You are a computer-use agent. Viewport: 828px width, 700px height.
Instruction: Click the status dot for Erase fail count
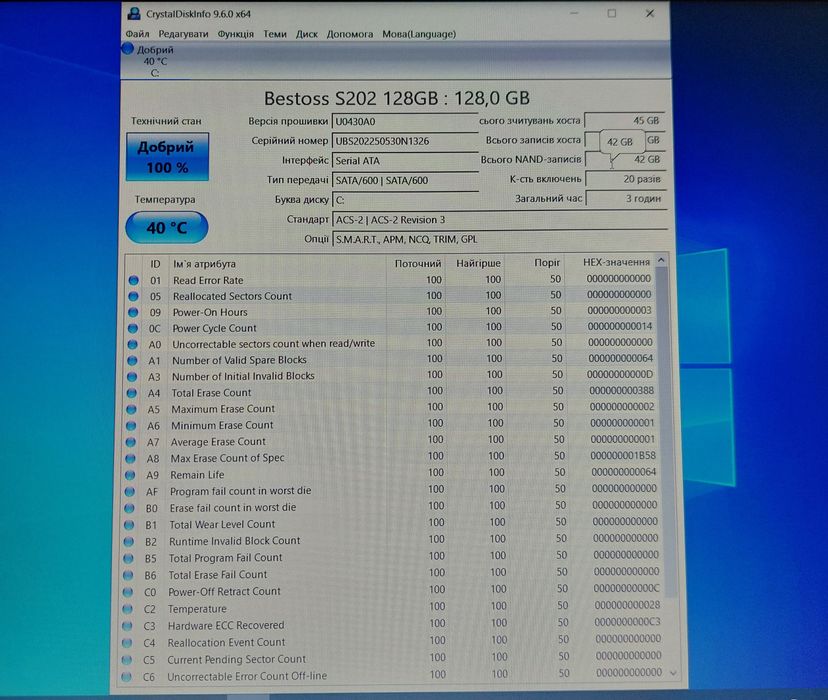click(129, 508)
